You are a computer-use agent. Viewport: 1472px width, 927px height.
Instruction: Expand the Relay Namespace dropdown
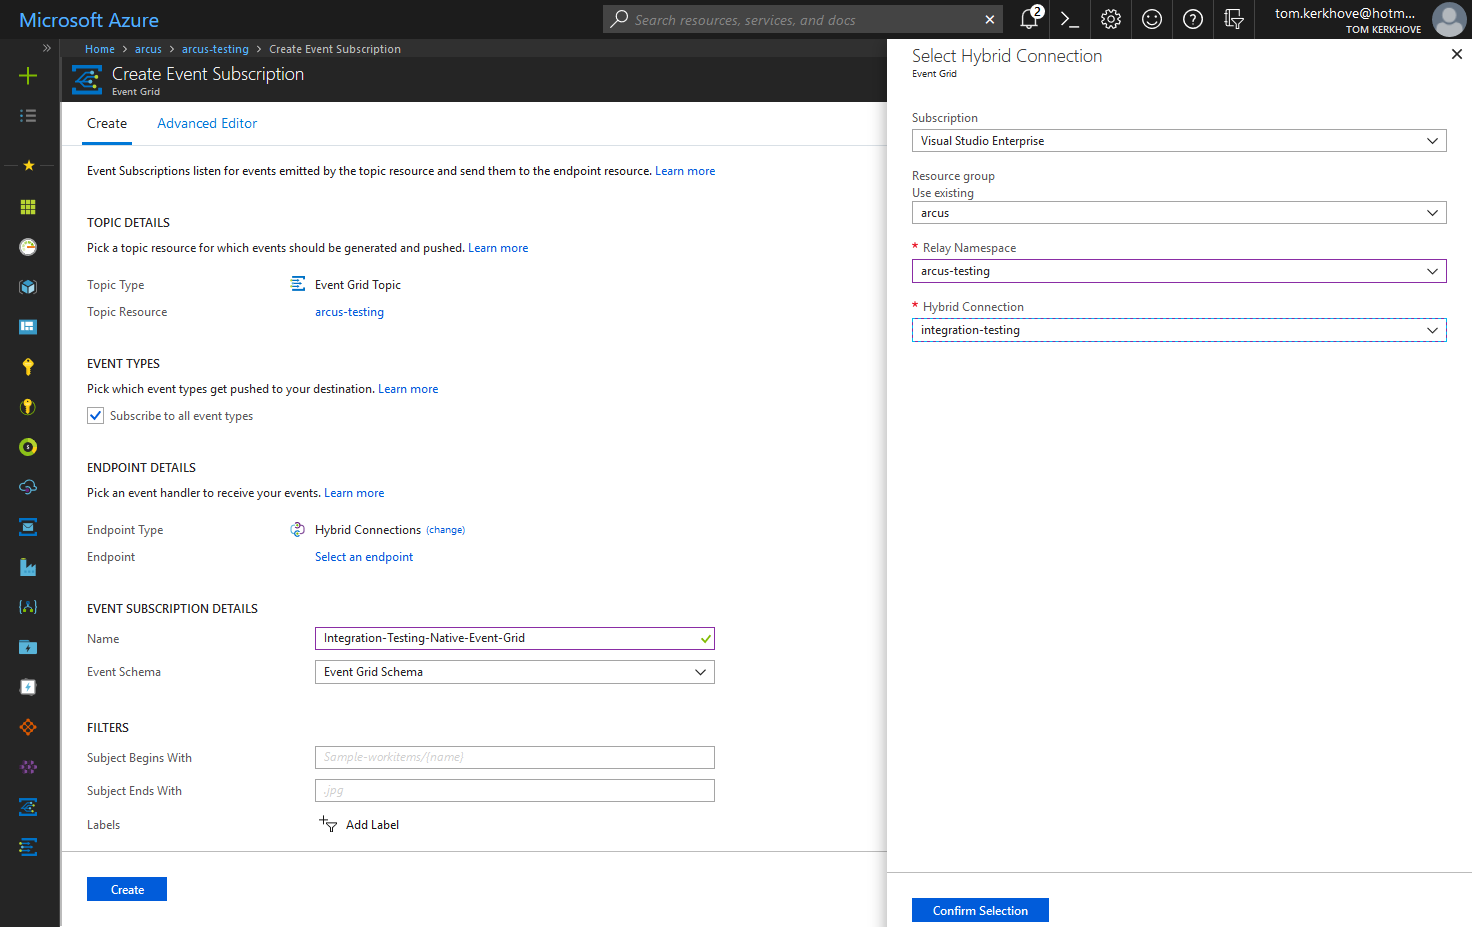pos(1178,271)
